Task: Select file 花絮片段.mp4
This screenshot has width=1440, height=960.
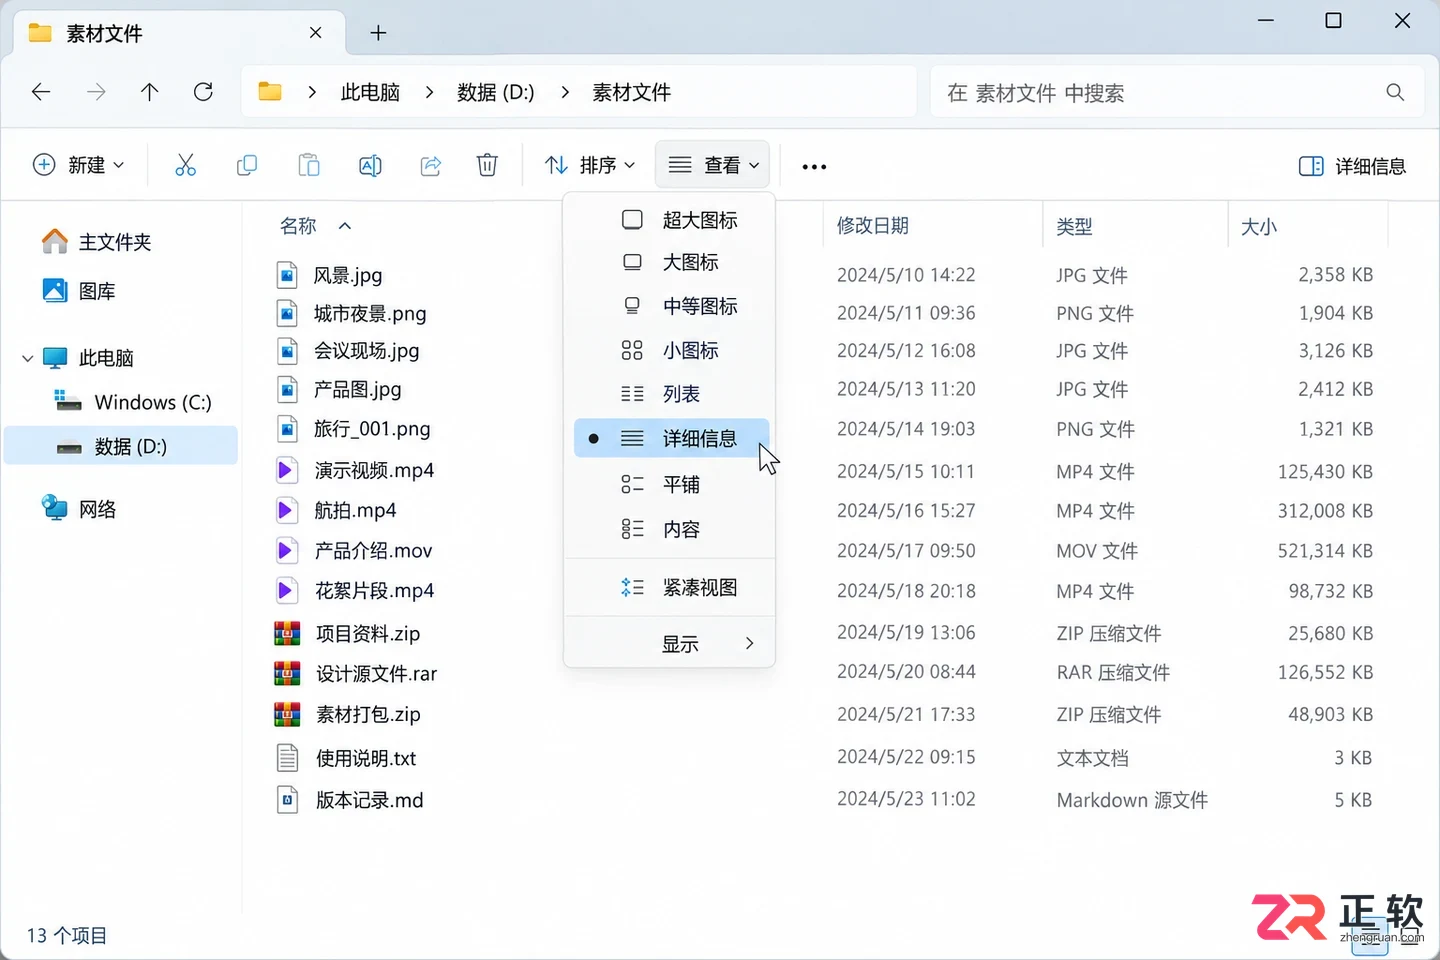Action: click(374, 590)
